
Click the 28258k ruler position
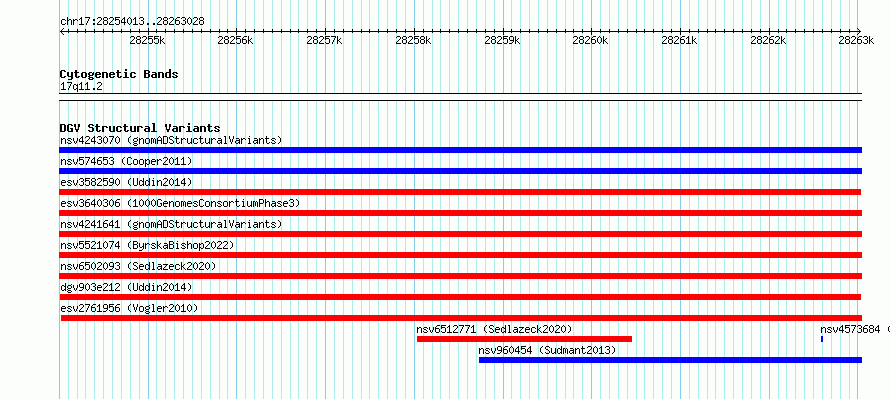[x=413, y=40]
